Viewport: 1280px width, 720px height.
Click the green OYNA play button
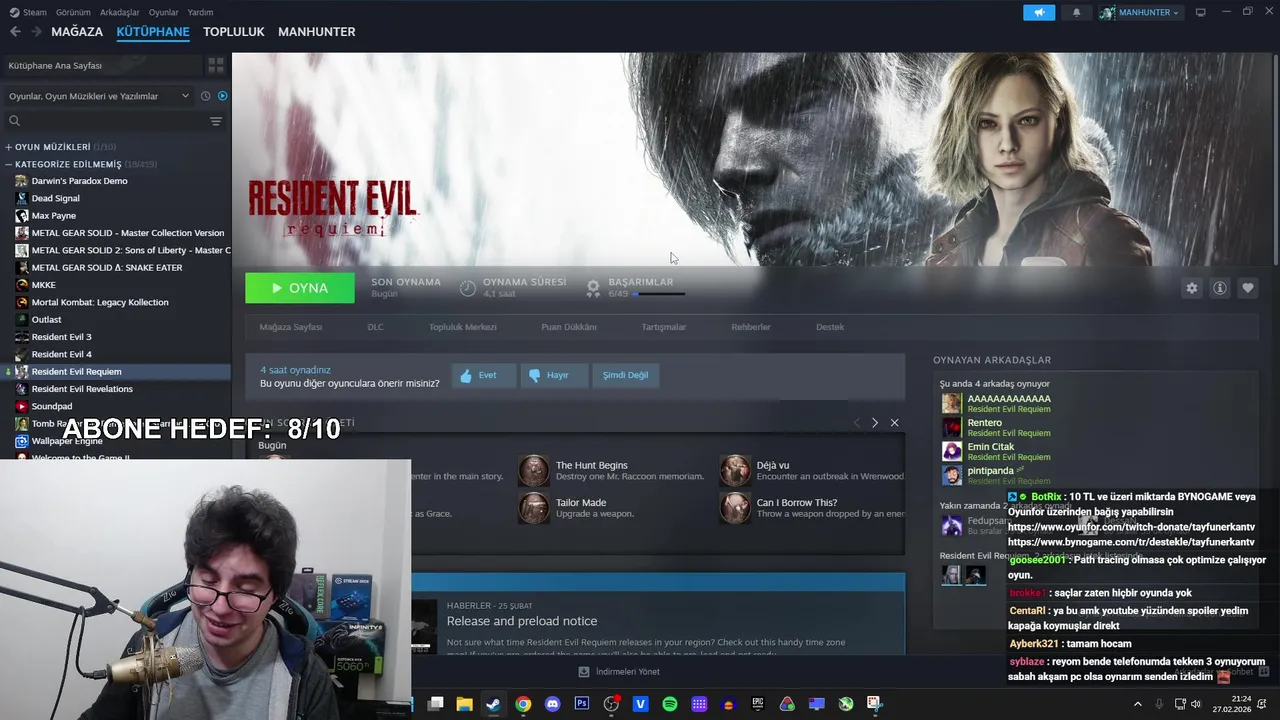click(x=300, y=288)
